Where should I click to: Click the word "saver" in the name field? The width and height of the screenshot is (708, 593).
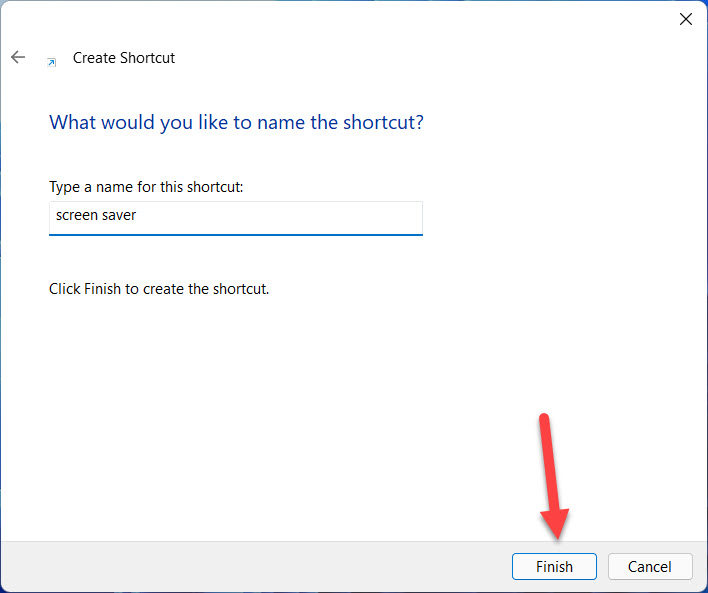pyautogui.click(x=119, y=216)
